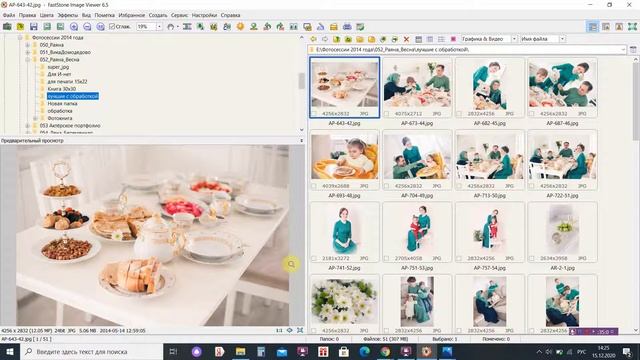Collapse the 052_Раяна_Весна folder node
Viewport: 640px width, 360px height.
[x=27, y=60]
